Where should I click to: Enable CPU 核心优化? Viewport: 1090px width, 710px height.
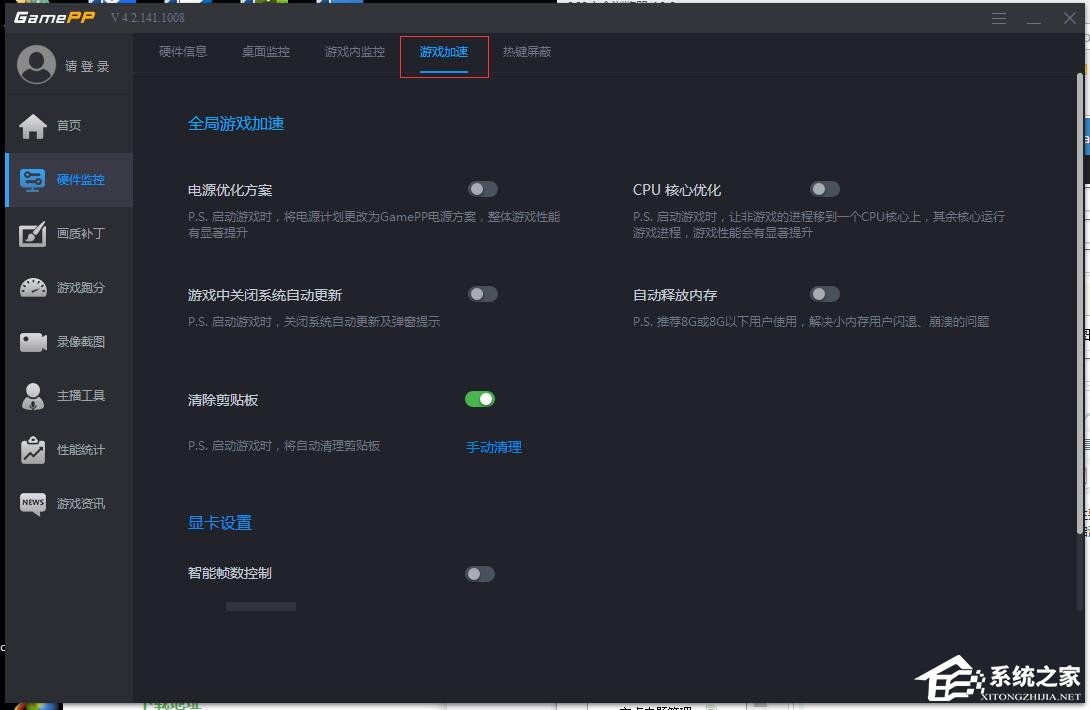[x=825, y=189]
